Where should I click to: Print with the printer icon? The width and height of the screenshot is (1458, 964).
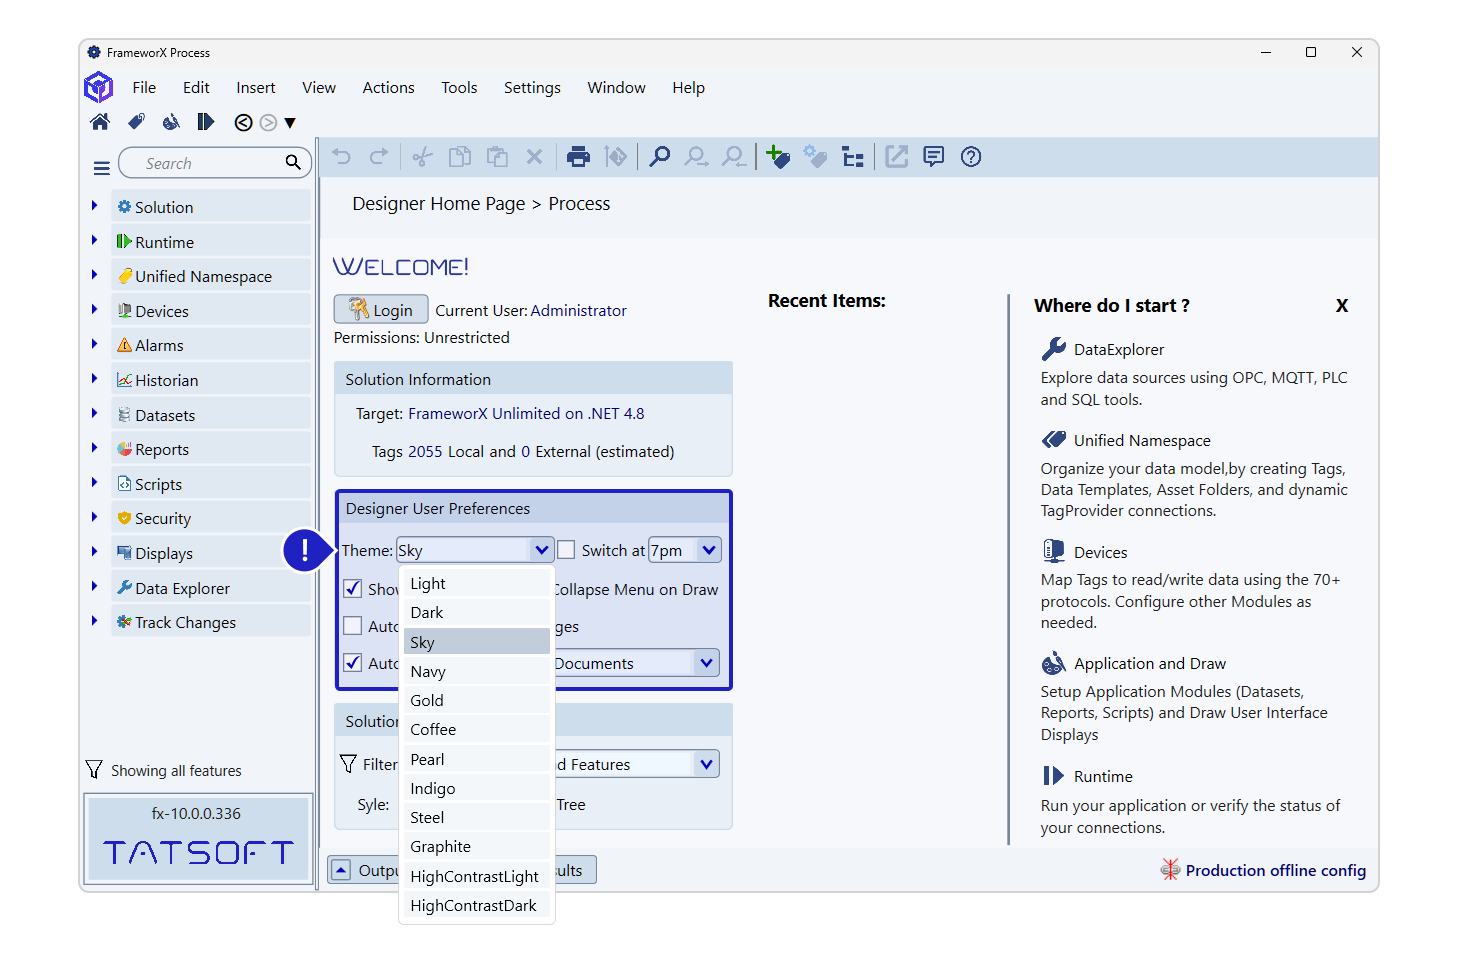pyautogui.click(x=579, y=157)
